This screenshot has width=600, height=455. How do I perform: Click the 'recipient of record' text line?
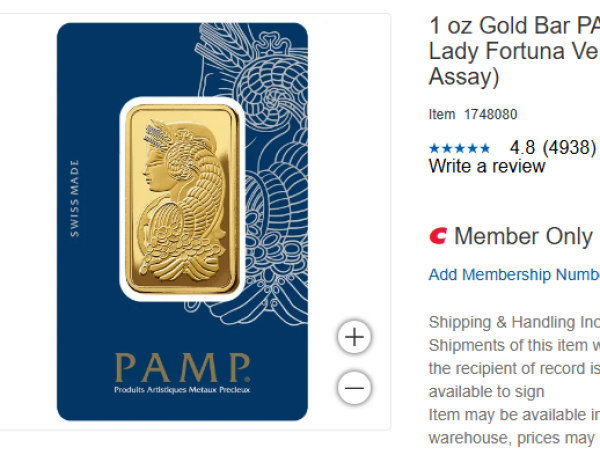[514, 369]
